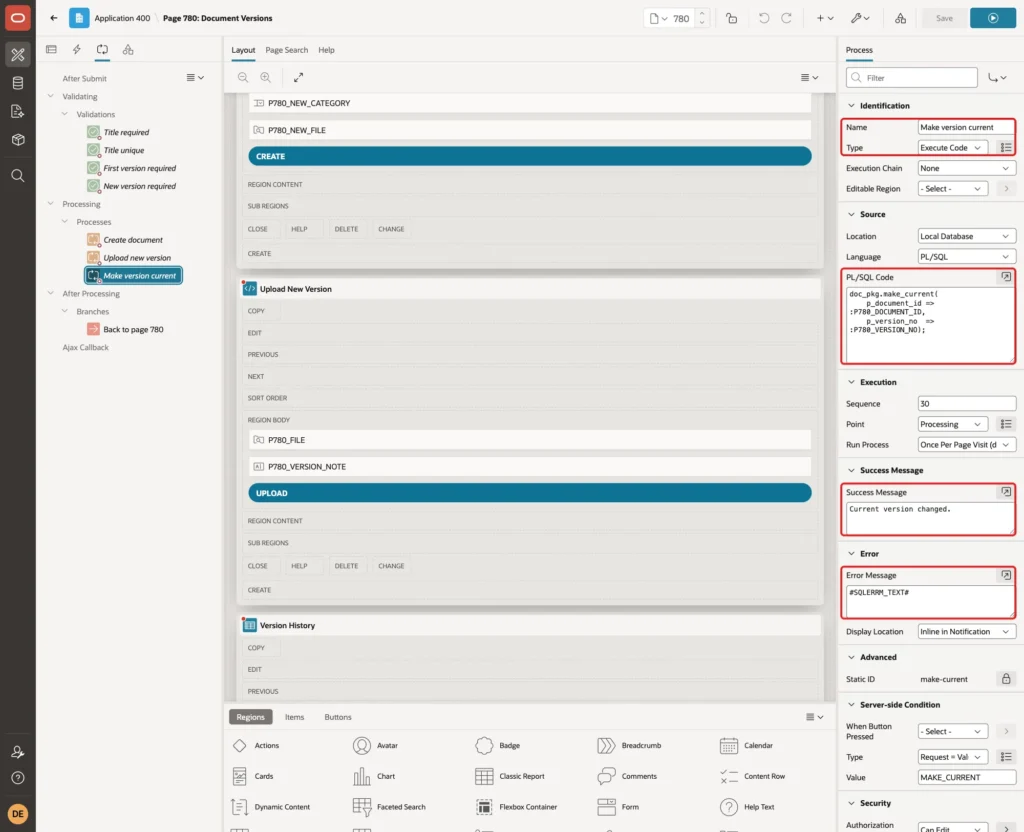
Task: Open the Execution Chain dropdown
Action: click(967, 168)
